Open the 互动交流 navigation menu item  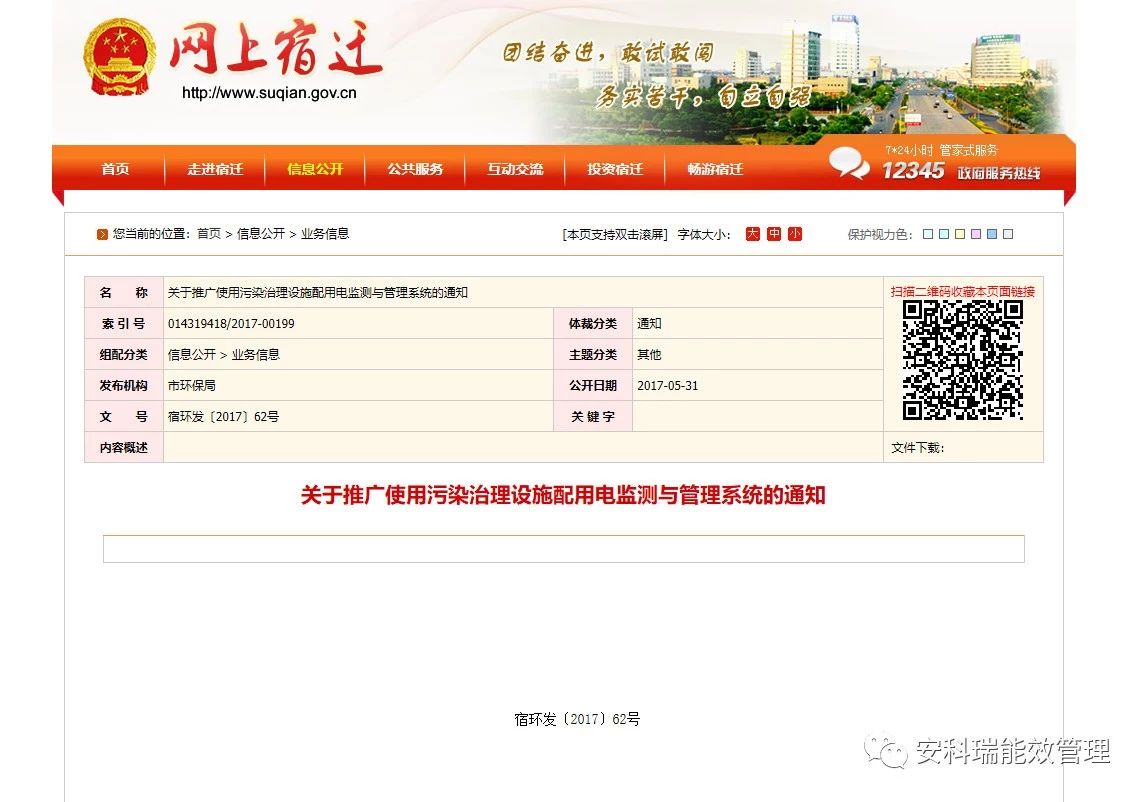pos(515,169)
